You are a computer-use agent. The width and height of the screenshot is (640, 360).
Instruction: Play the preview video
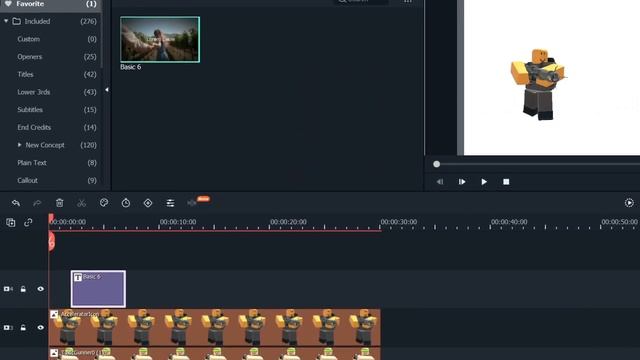click(484, 182)
